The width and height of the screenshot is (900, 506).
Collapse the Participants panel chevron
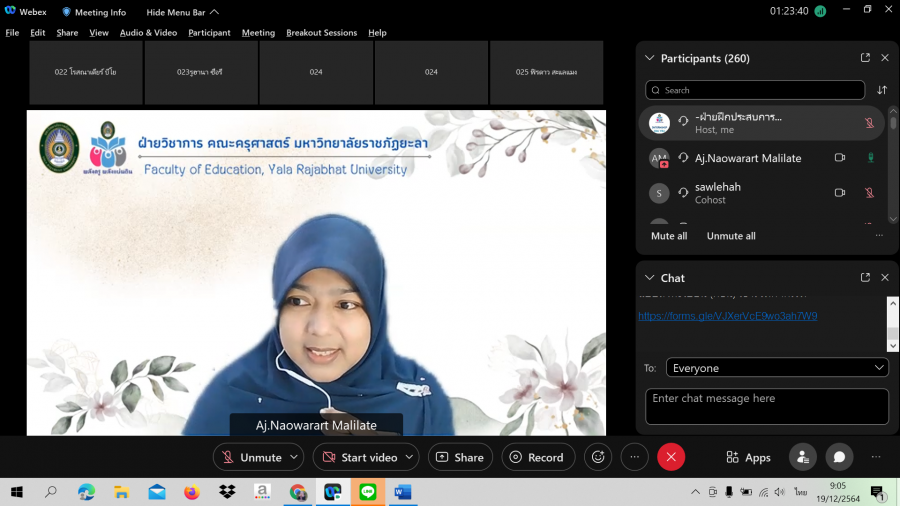click(650, 58)
